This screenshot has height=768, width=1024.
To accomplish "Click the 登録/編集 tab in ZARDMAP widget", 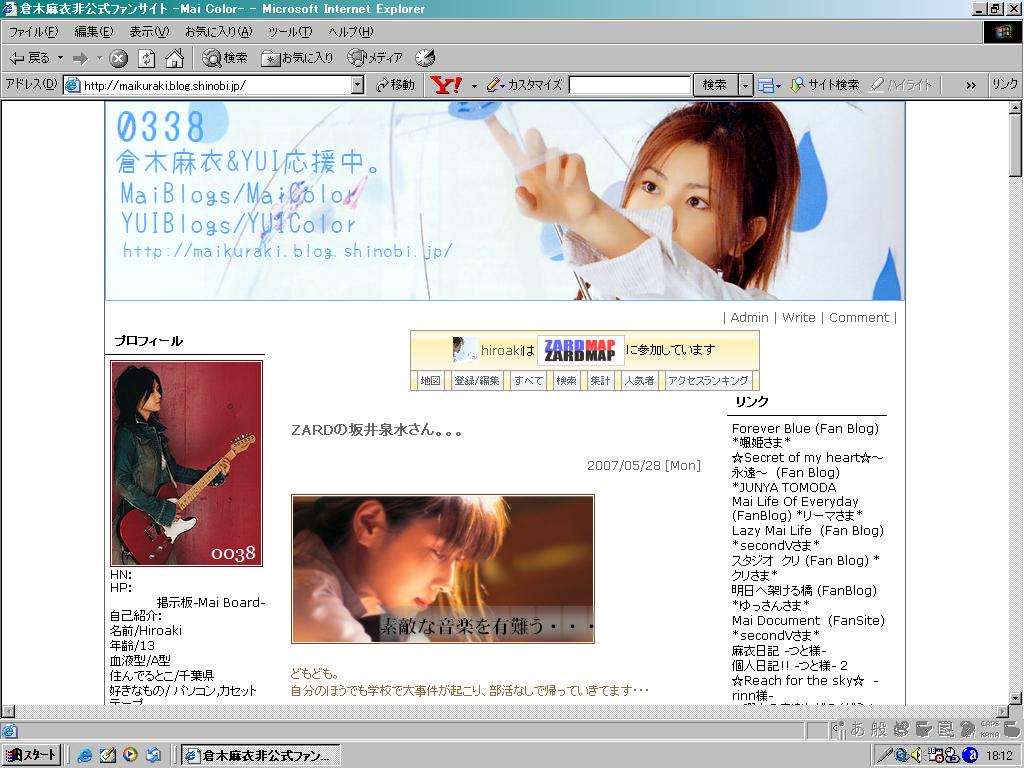I will click(477, 381).
